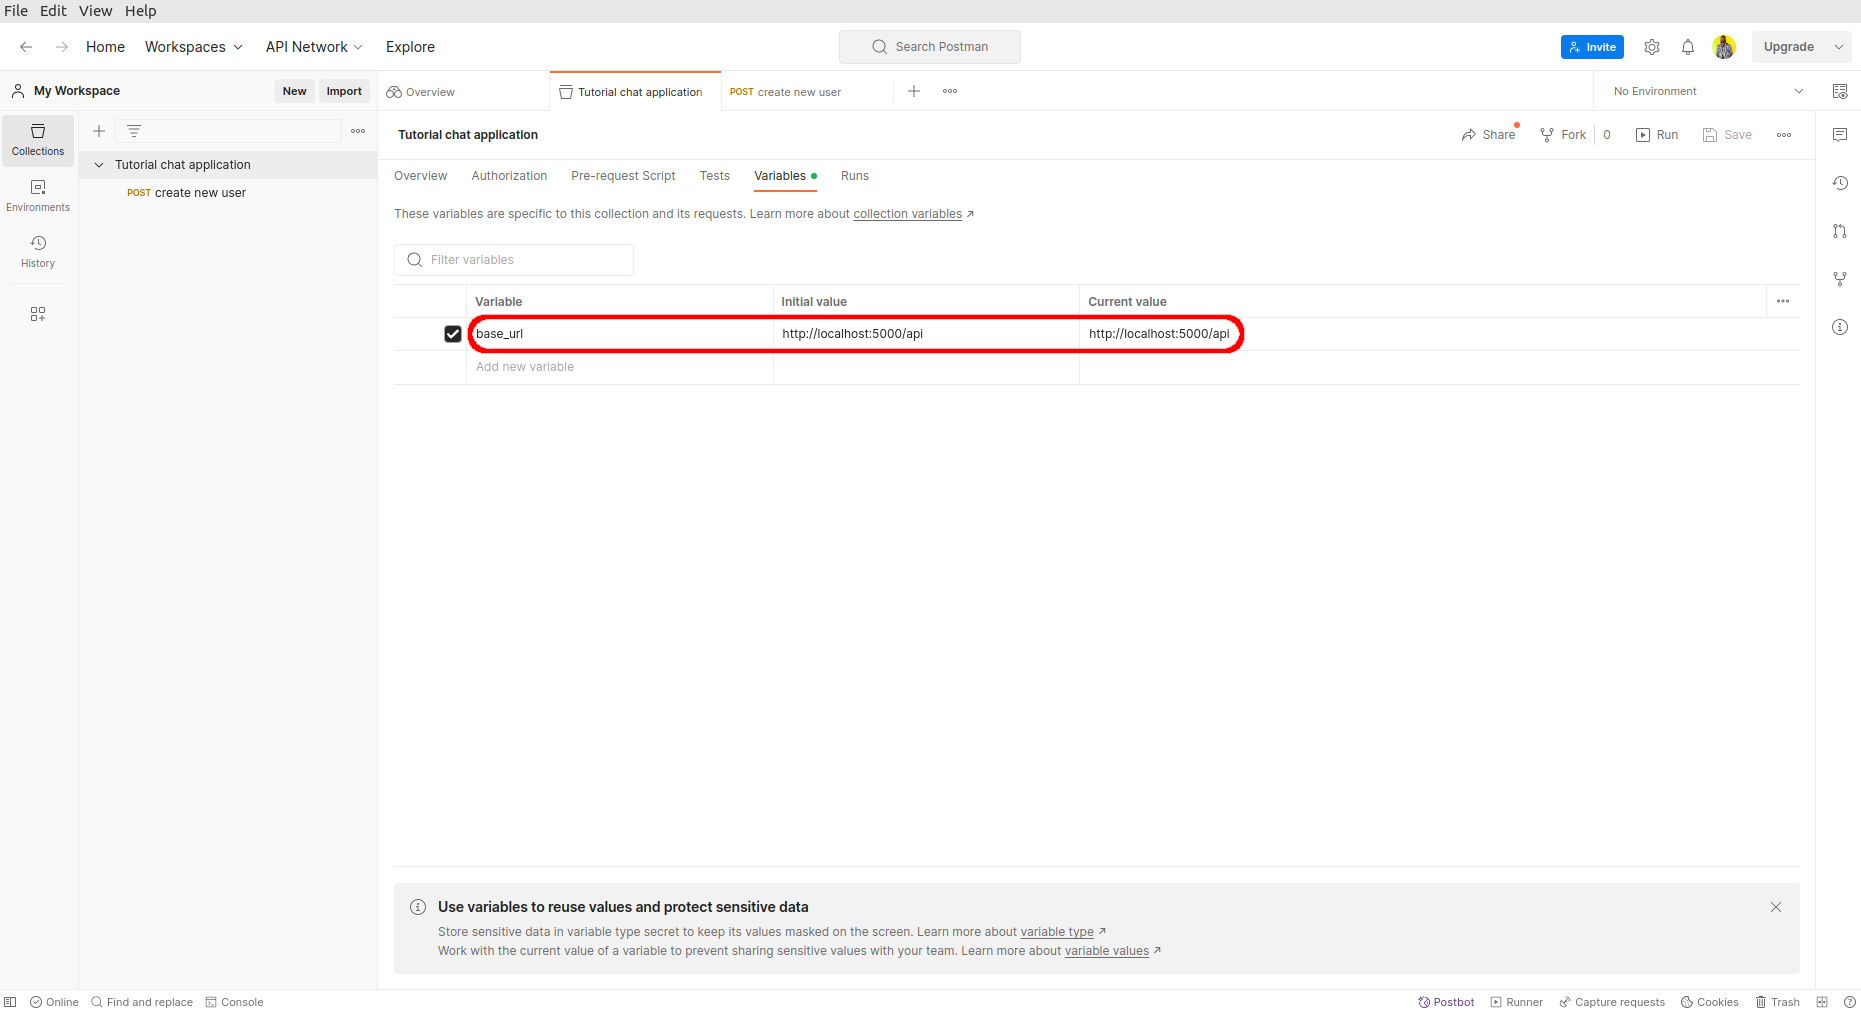
Task: Open the comments panel icon
Action: 1840,135
